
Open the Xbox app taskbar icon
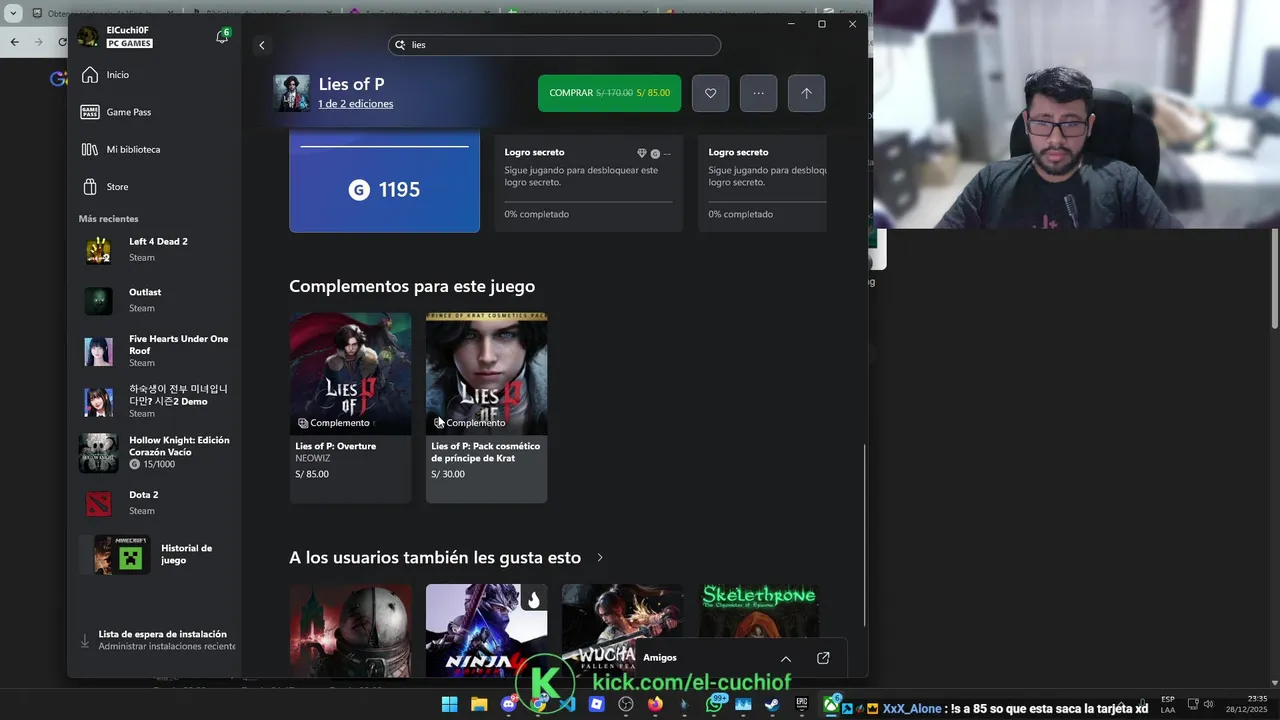coord(832,705)
